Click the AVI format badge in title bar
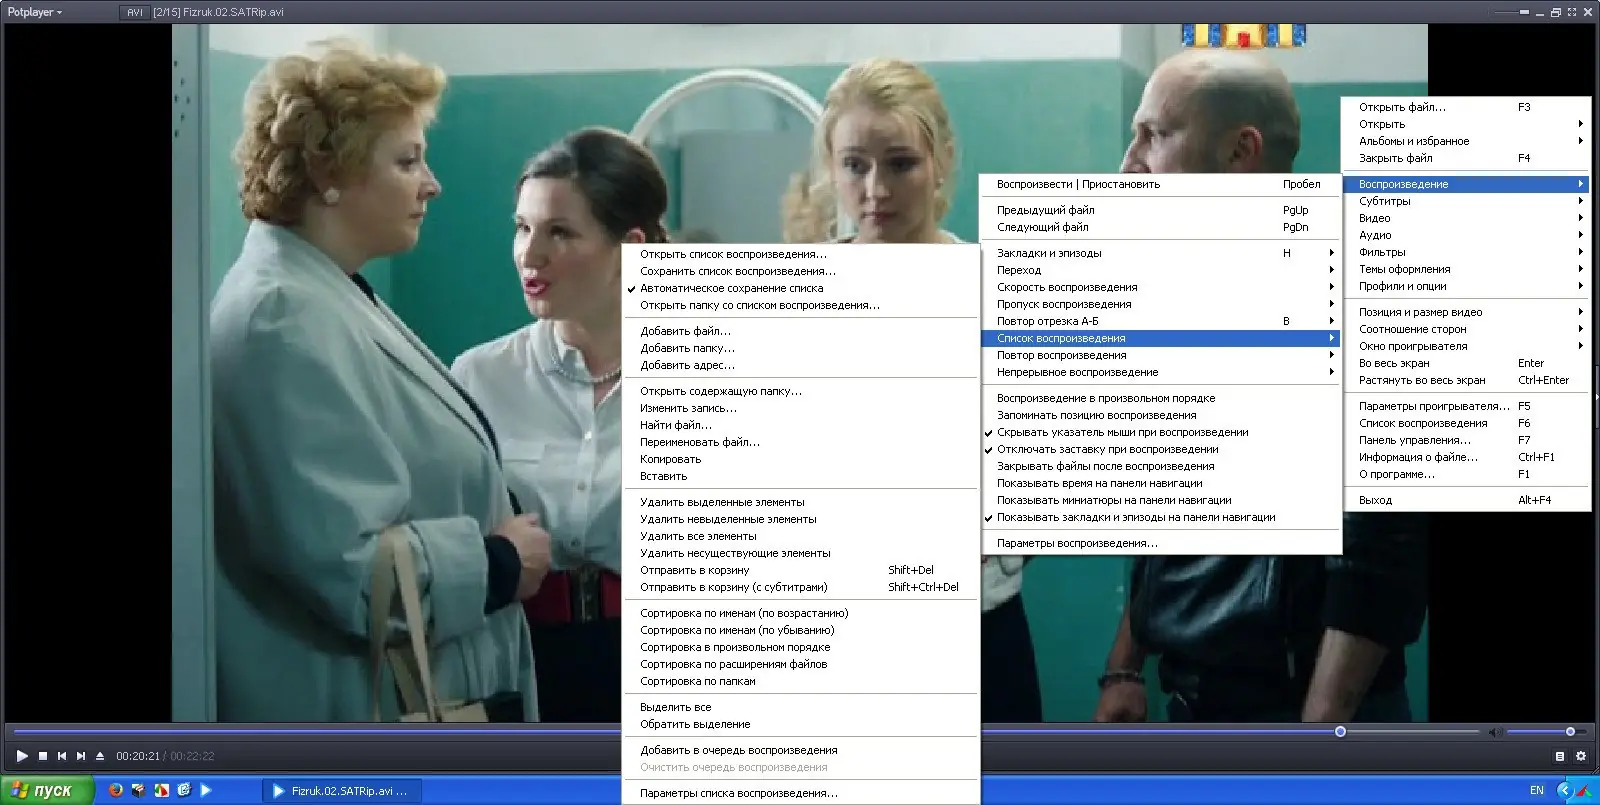The width and height of the screenshot is (1600, 805). point(135,12)
